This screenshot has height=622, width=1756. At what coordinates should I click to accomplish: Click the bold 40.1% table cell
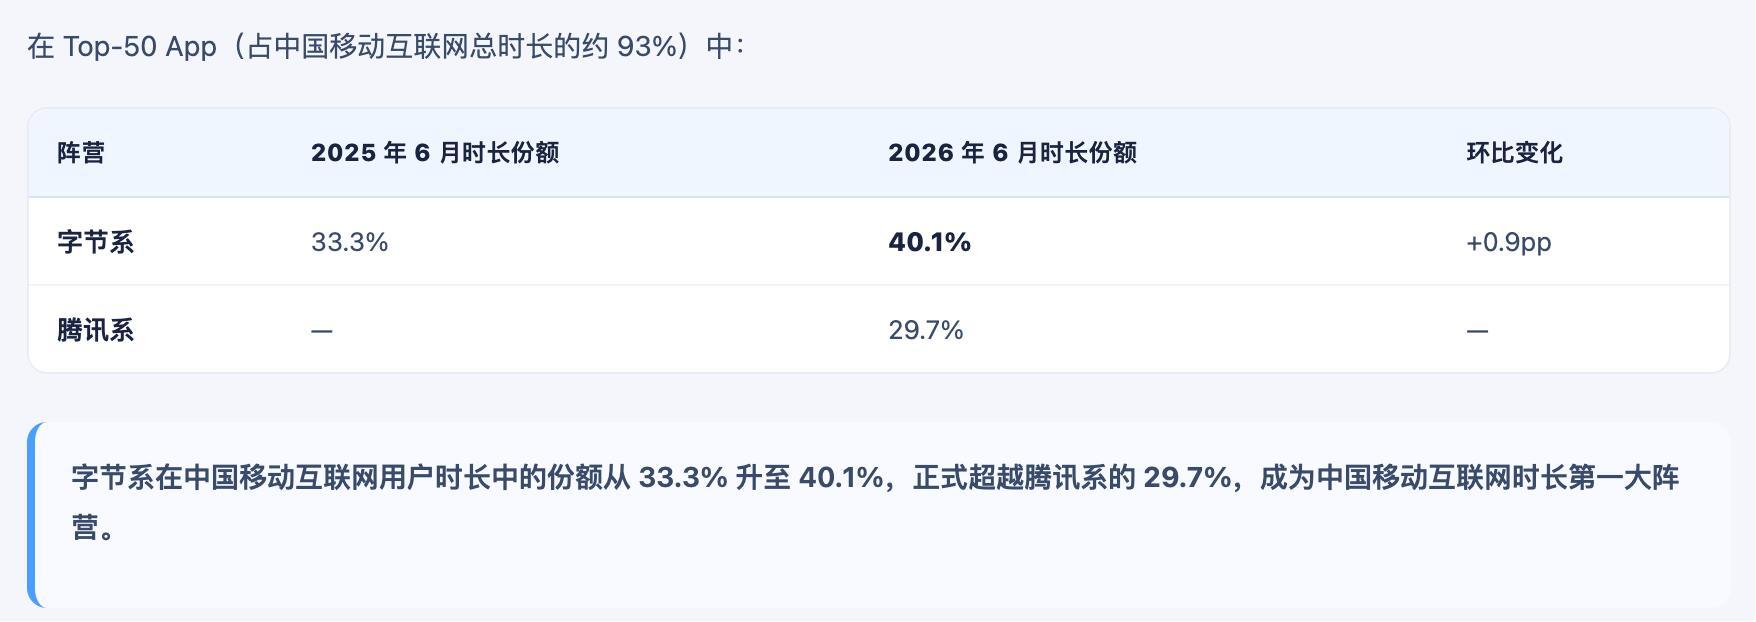[929, 242]
